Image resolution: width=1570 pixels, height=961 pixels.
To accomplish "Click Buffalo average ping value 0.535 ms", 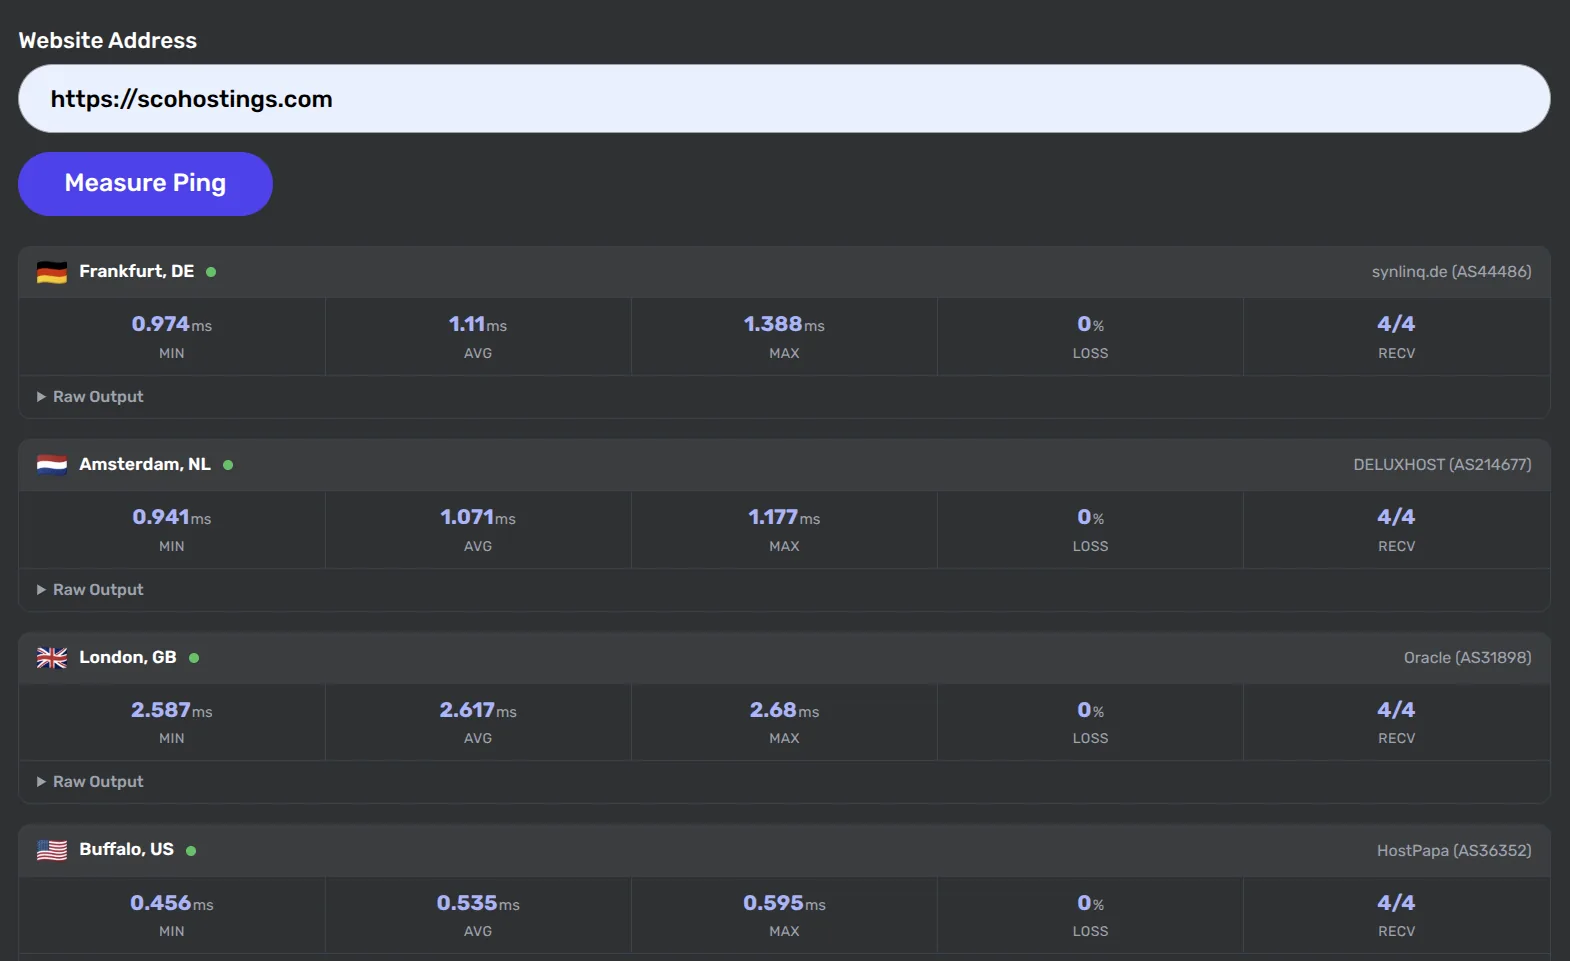I will 478,903.
